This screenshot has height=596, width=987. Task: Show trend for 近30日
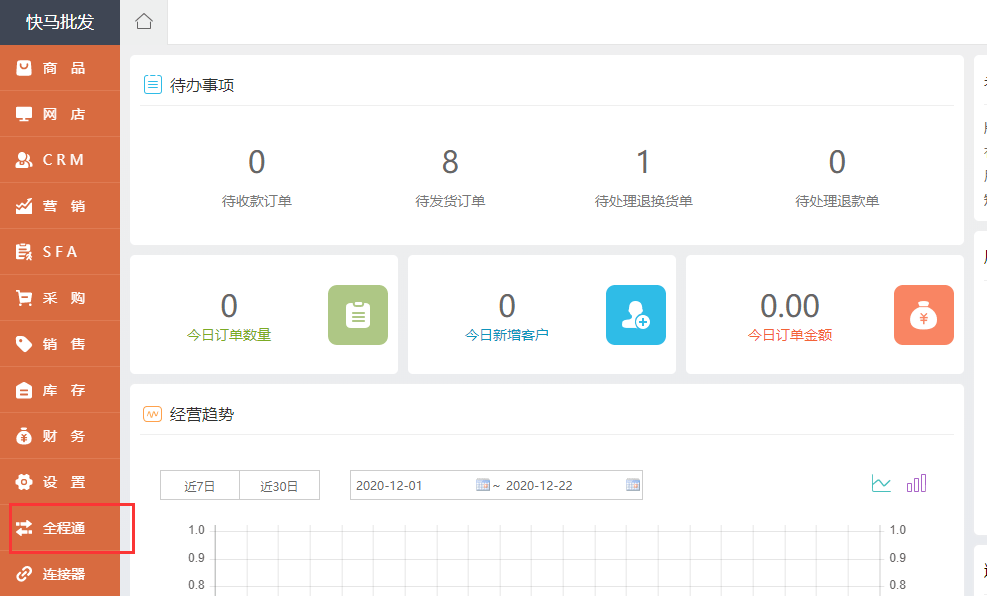(x=280, y=486)
